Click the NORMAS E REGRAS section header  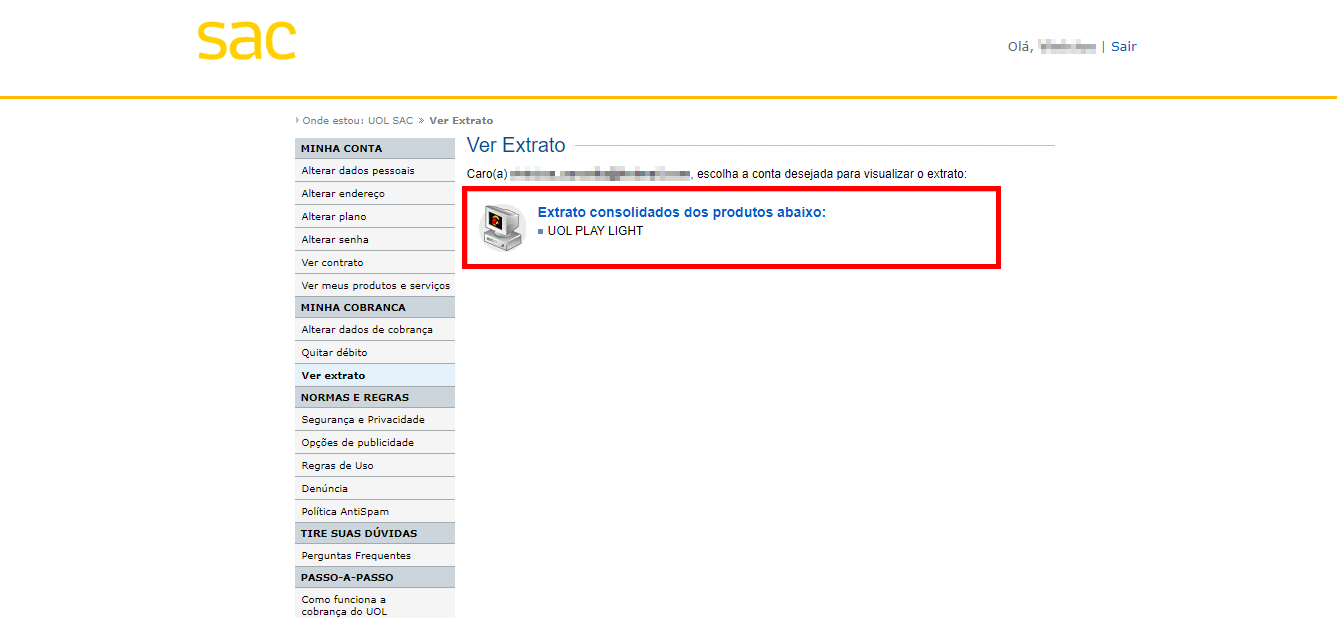375,398
